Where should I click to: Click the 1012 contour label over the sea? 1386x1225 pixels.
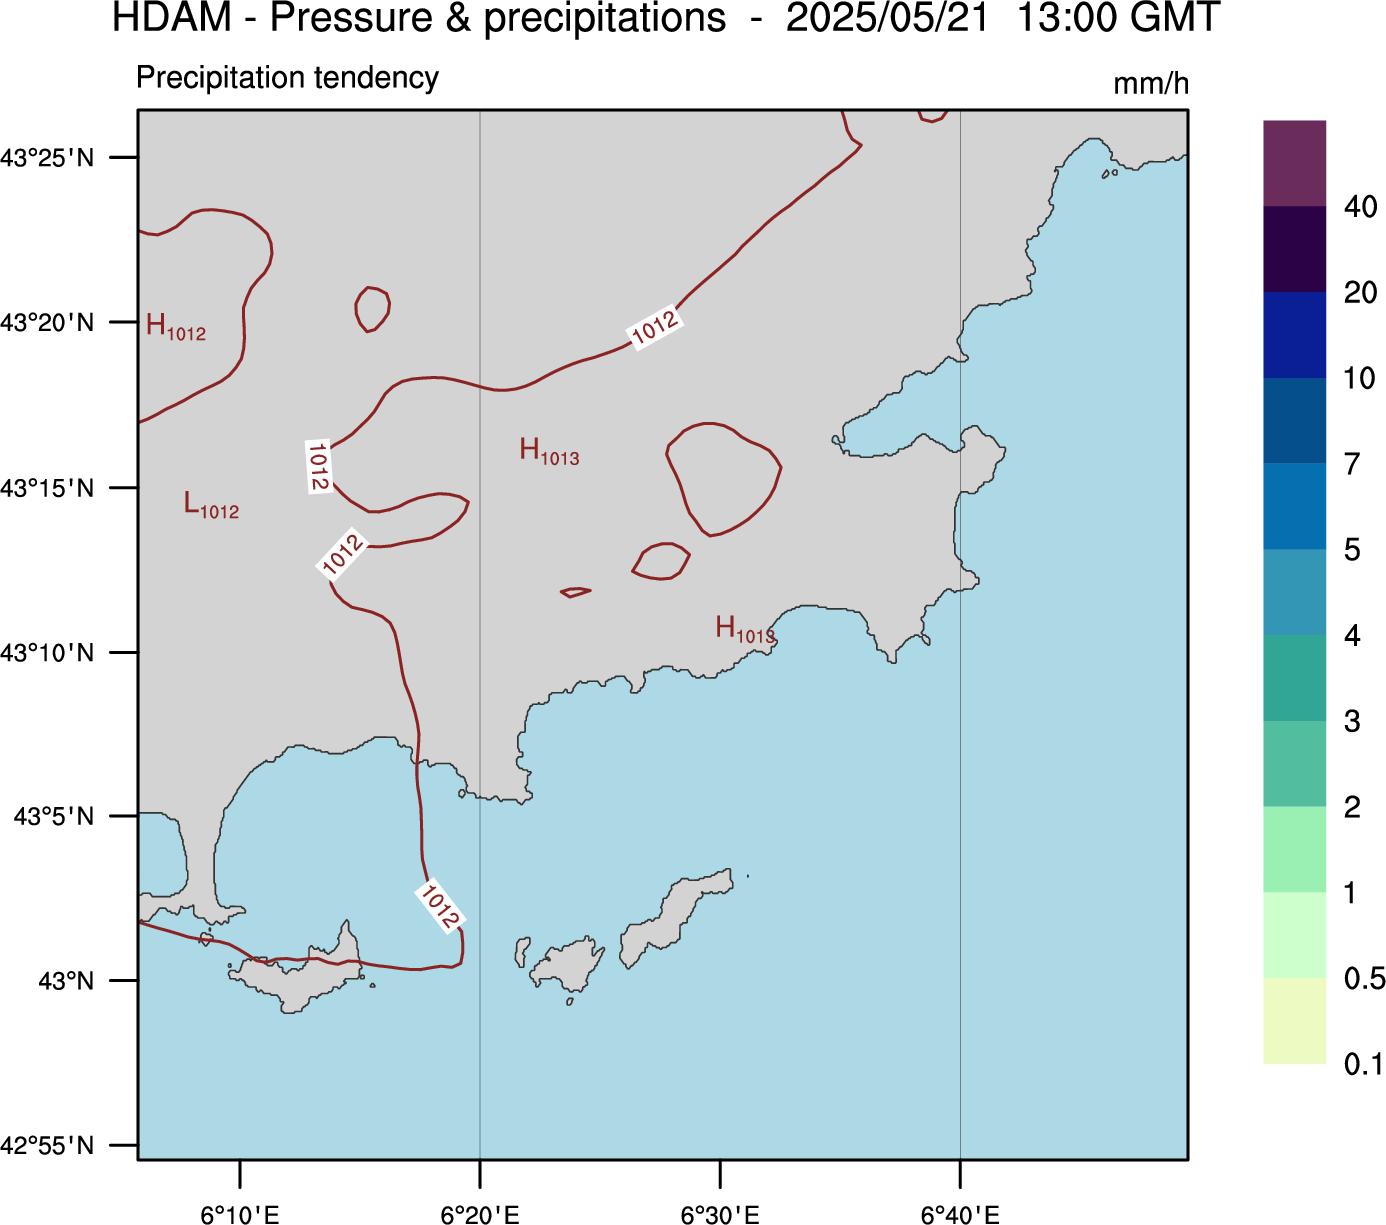(439, 906)
